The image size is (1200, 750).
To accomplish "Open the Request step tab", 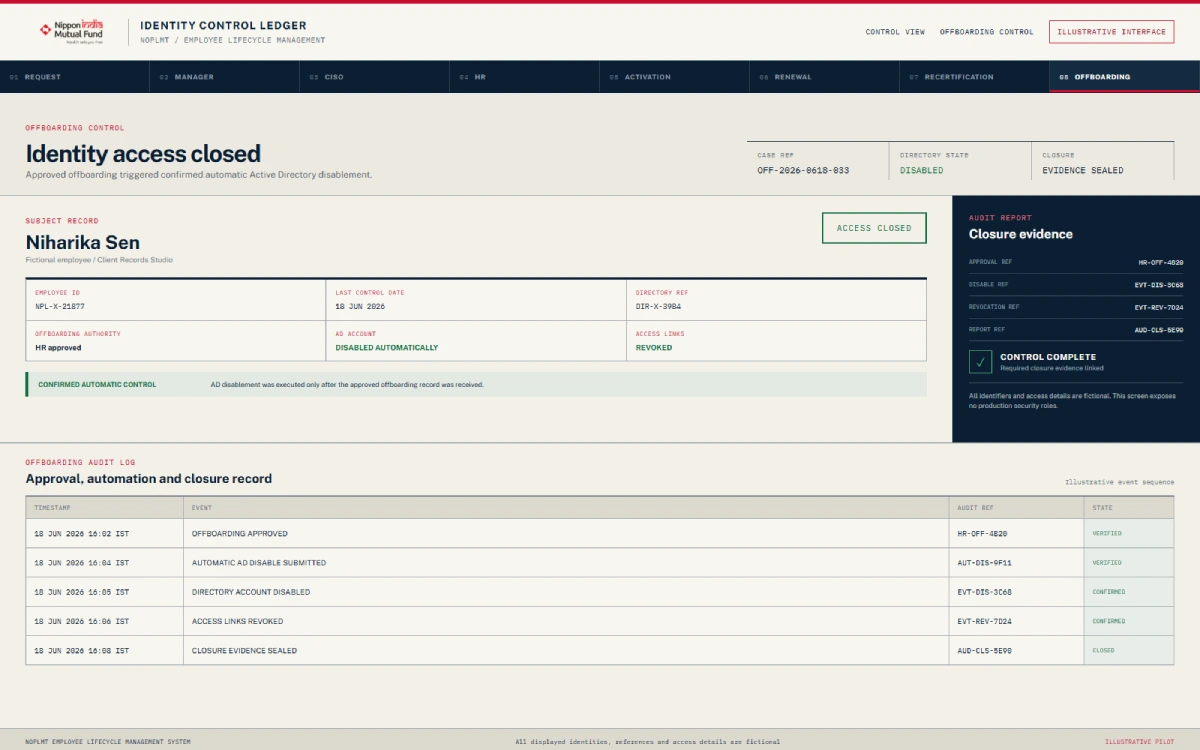I will pyautogui.click(x=75, y=77).
